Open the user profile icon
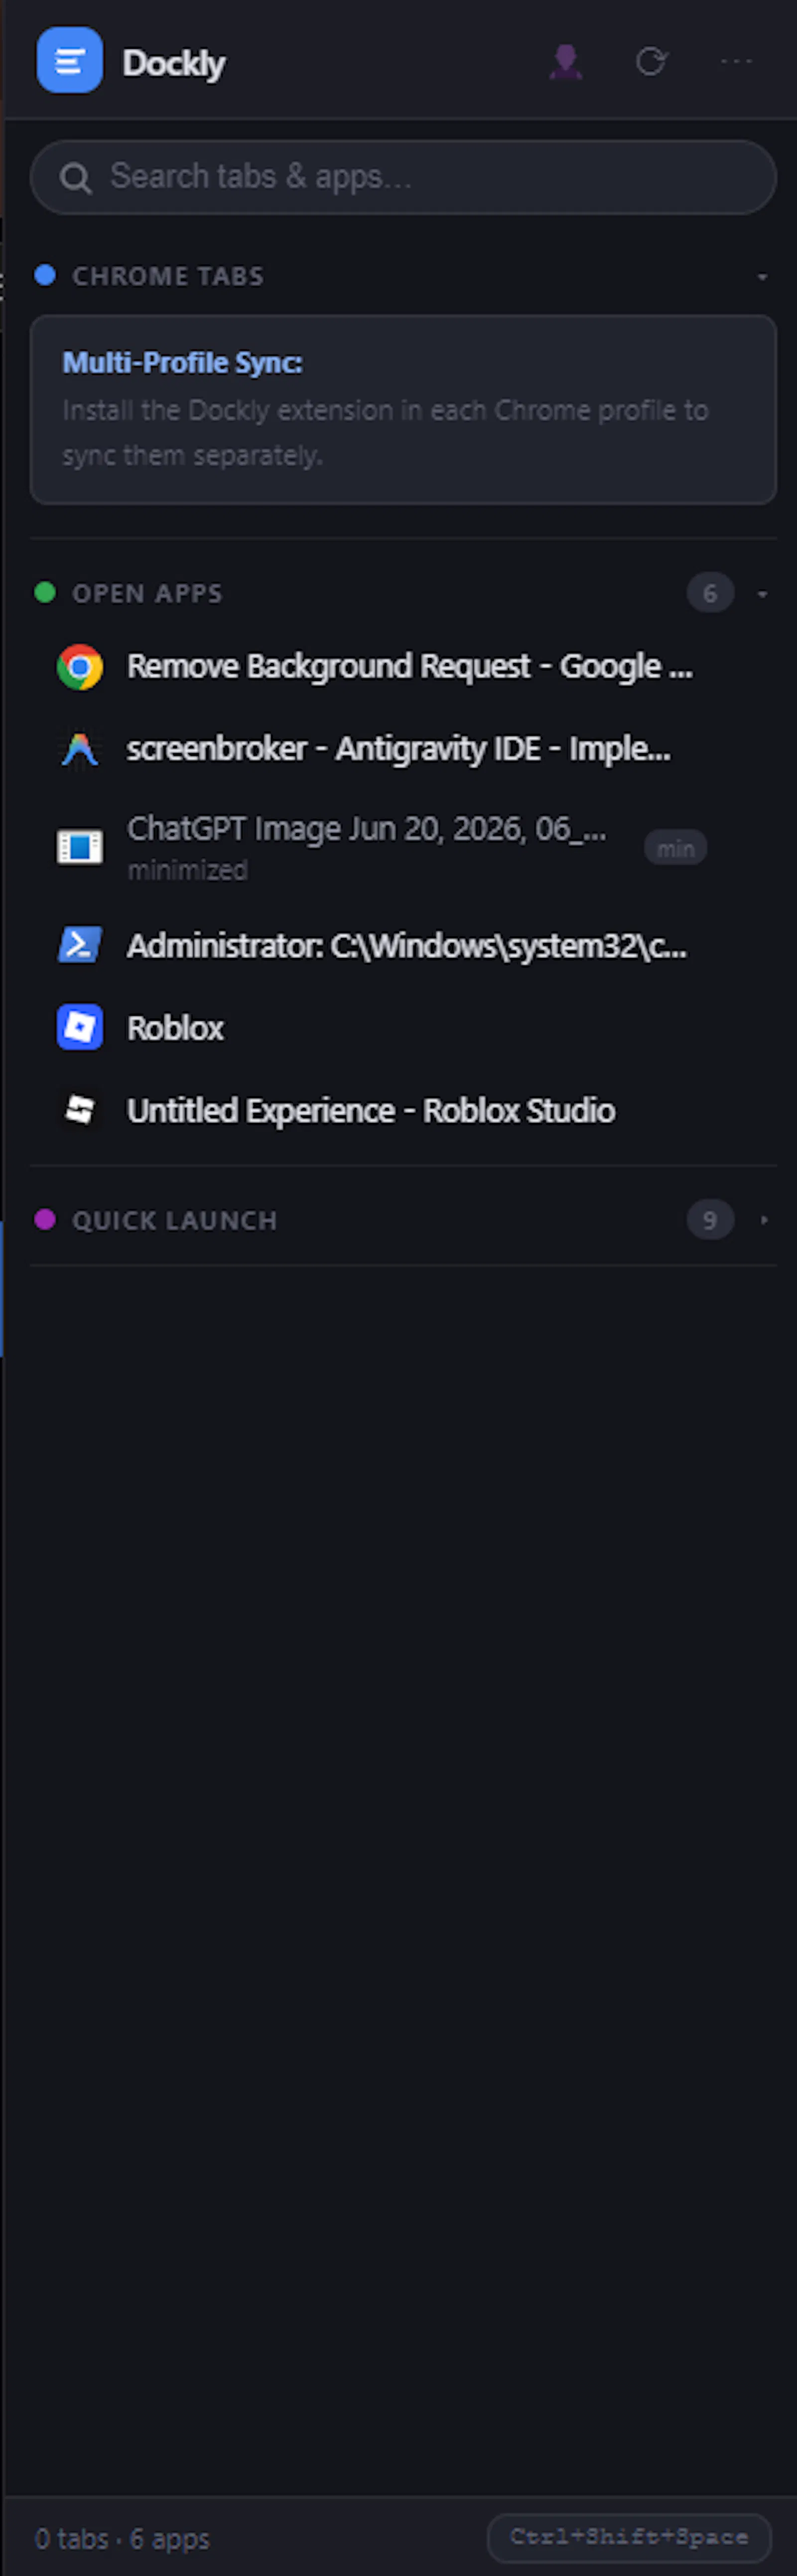The width and height of the screenshot is (797, 2576). tap(566, 61)
